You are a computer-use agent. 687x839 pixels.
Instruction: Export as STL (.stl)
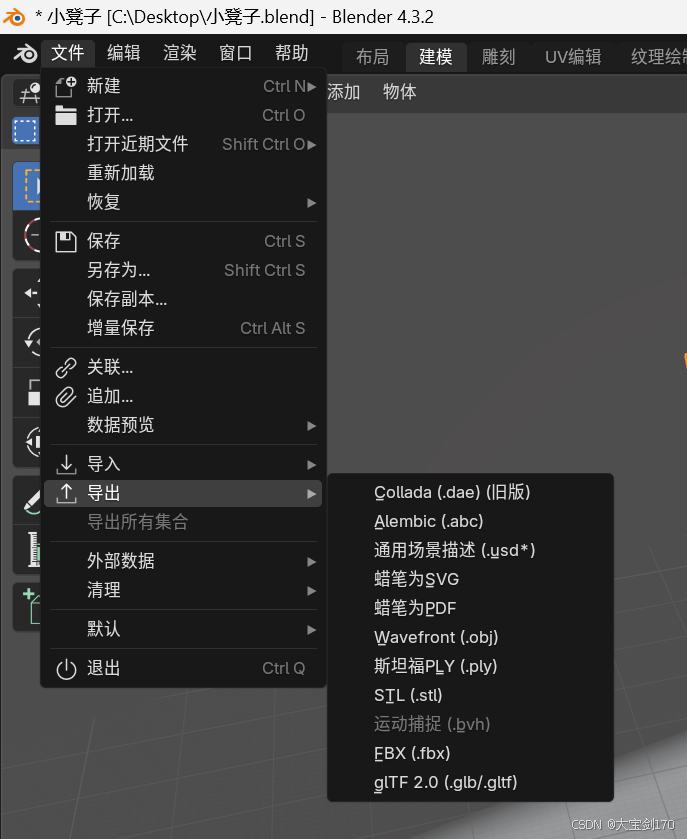tap(470, 695)
